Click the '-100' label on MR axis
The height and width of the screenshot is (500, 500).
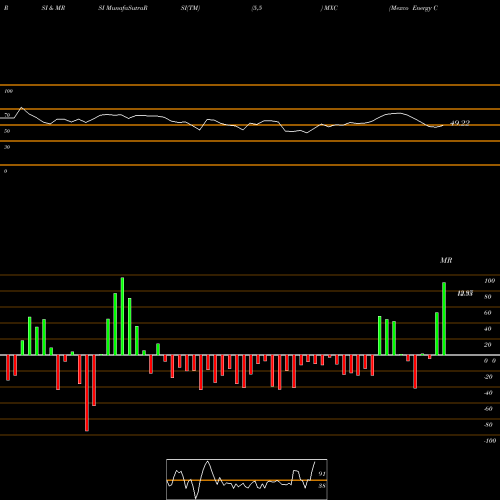click(x=490, y=441)
